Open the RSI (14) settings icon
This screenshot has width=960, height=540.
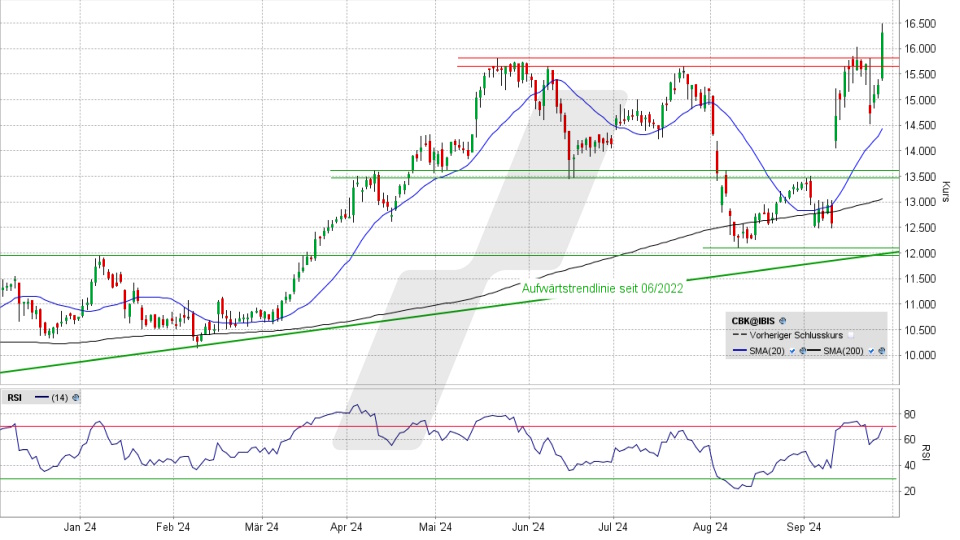tap(76, 398)
